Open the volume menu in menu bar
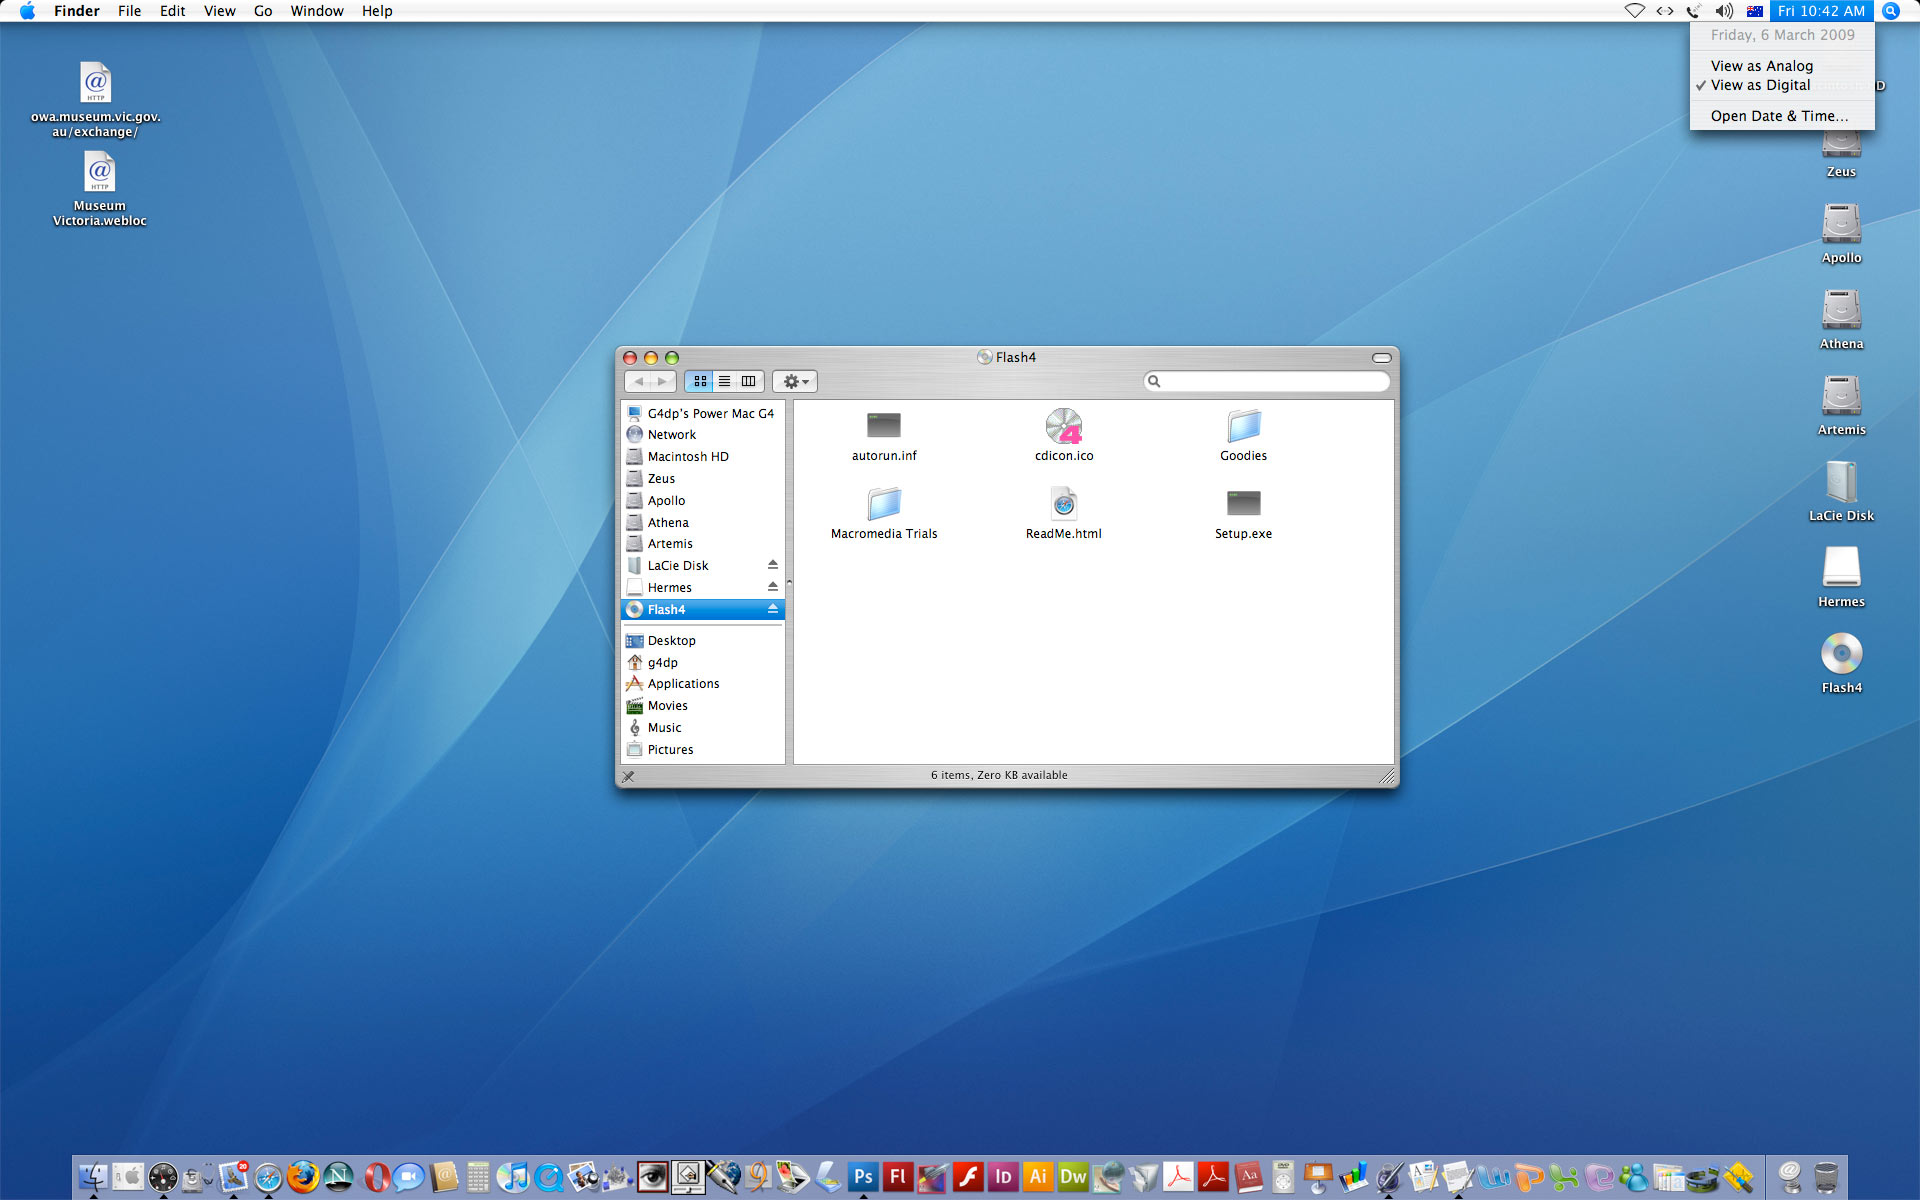This screenshot has width=1920, height=1200. coord(1724,11)
